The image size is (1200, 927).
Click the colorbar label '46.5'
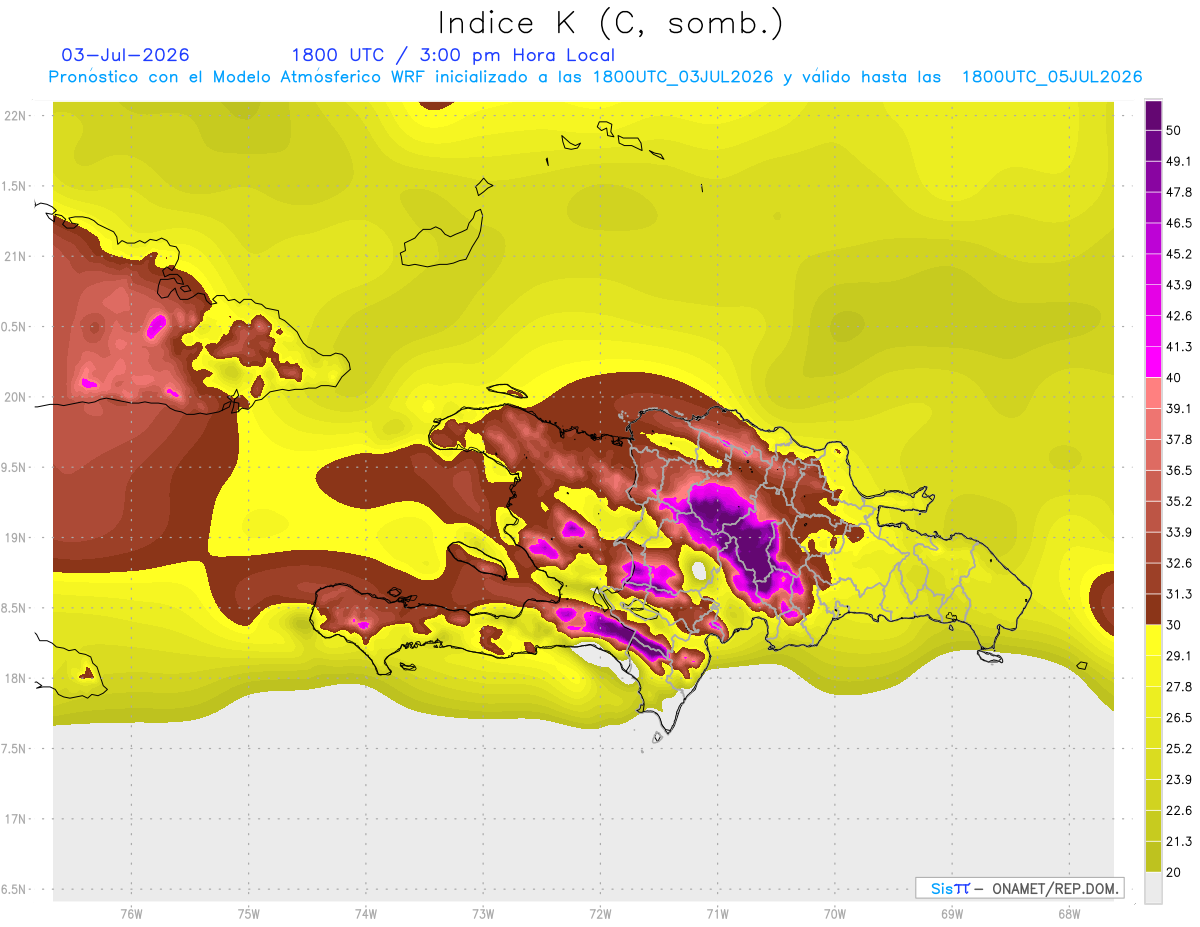click(x=1179, y=223)
